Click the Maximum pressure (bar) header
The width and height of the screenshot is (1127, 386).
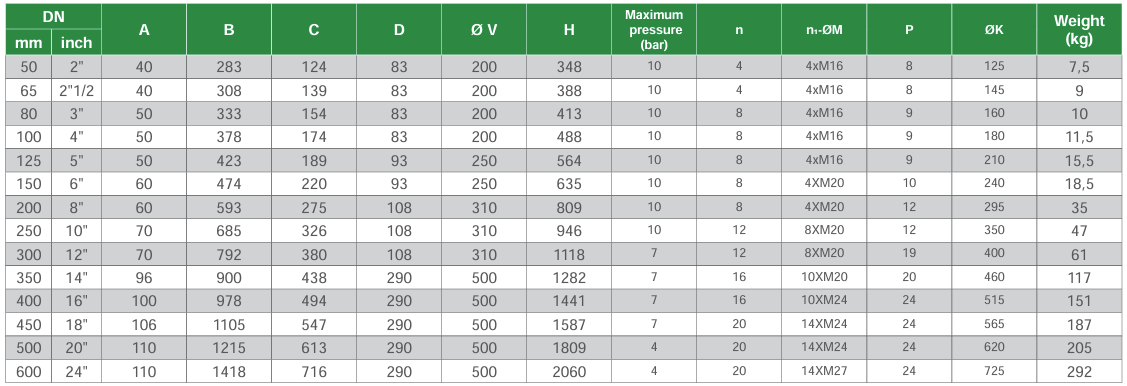(653, 29)
